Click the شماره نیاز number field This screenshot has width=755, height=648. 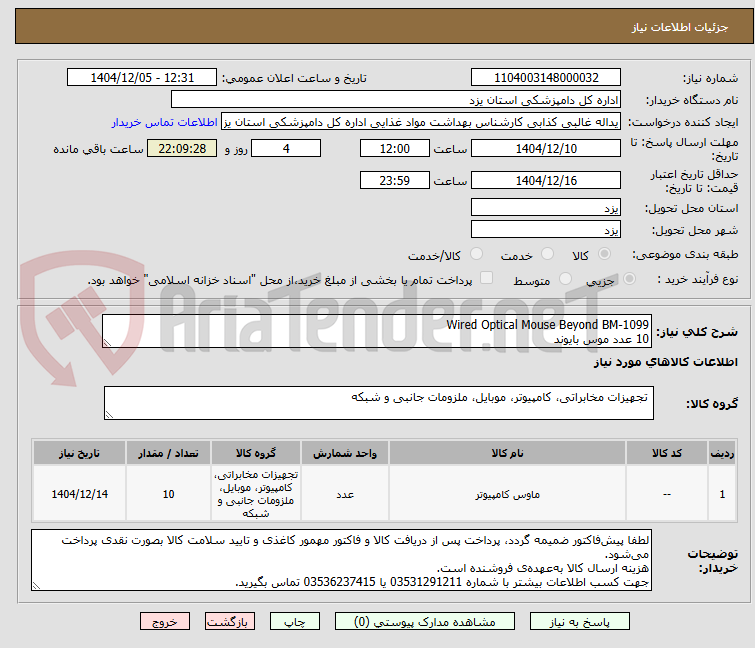(x=546, y=78)
